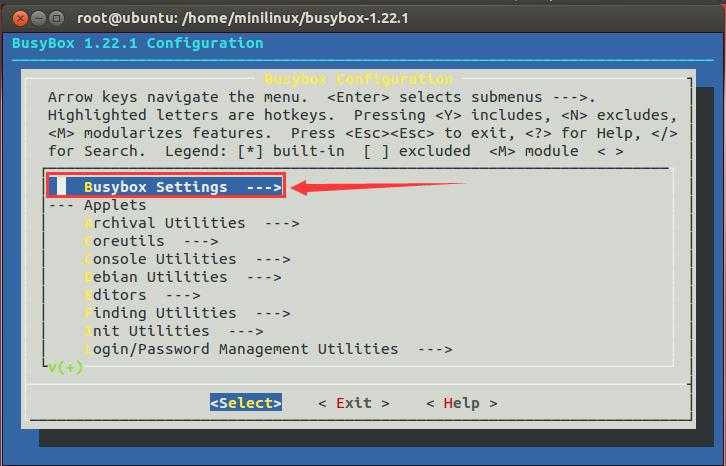
Task: Click the Help button
Action: (x=462, y=403)
